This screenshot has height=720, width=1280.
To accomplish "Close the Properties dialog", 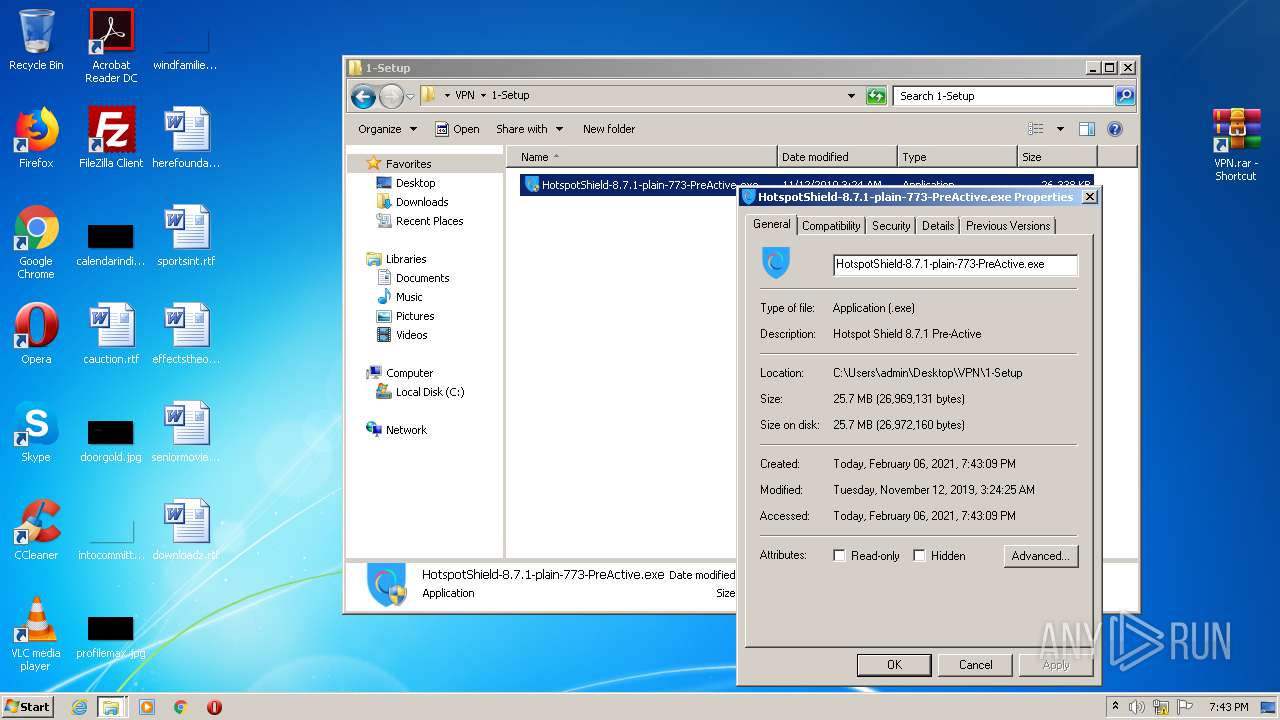I will click(x=1090, y=197).
